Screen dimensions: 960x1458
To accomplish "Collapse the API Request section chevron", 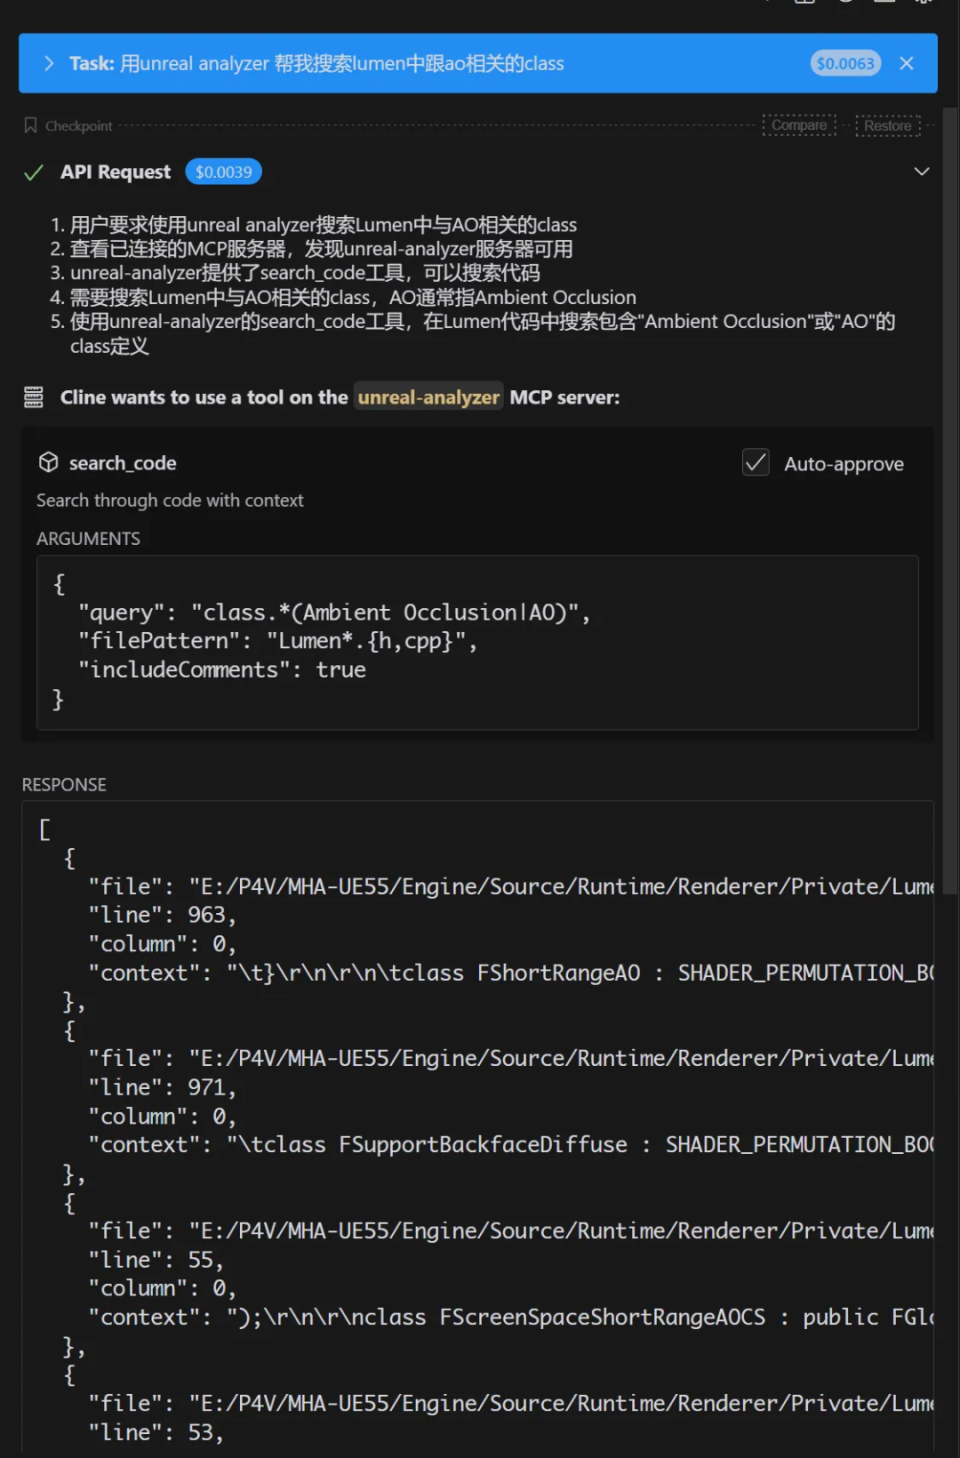I will [921, 171].
